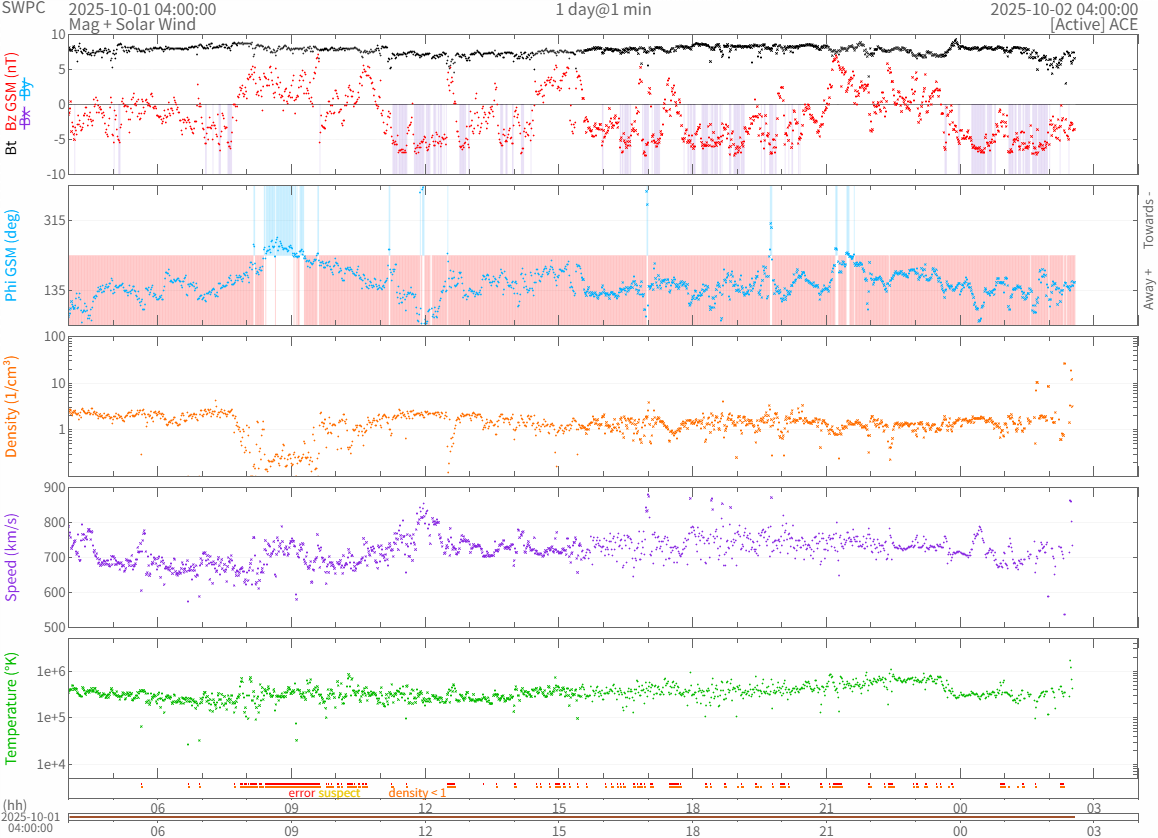Click the start date 2025-10-01 04:00:00 at top
Image resolution: width=1158 pixels, height=838 pixels.
(x=142, y=10)
